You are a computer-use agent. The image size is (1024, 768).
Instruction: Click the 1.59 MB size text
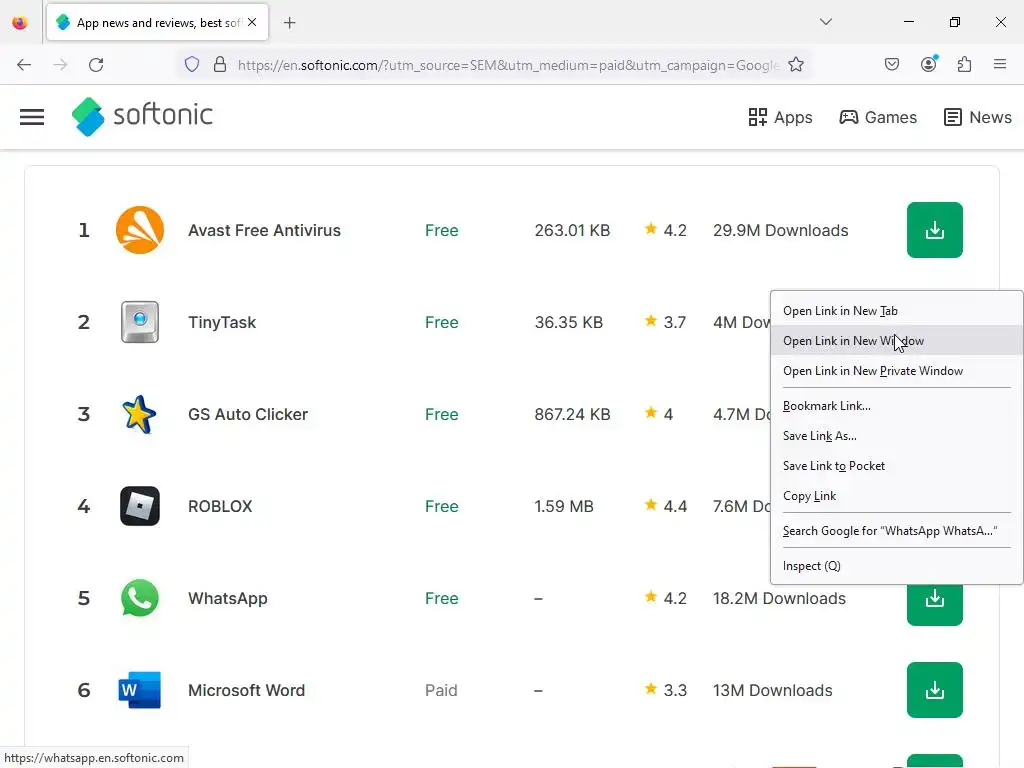[x=564, y=507]
